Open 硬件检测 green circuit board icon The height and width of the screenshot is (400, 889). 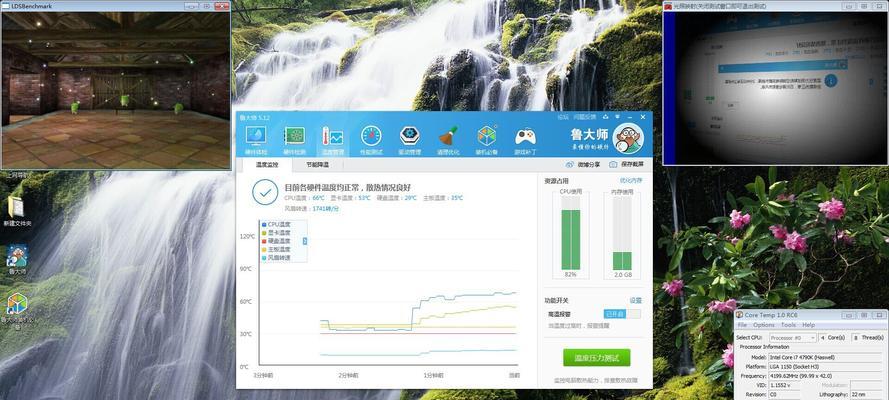[294, 136]
